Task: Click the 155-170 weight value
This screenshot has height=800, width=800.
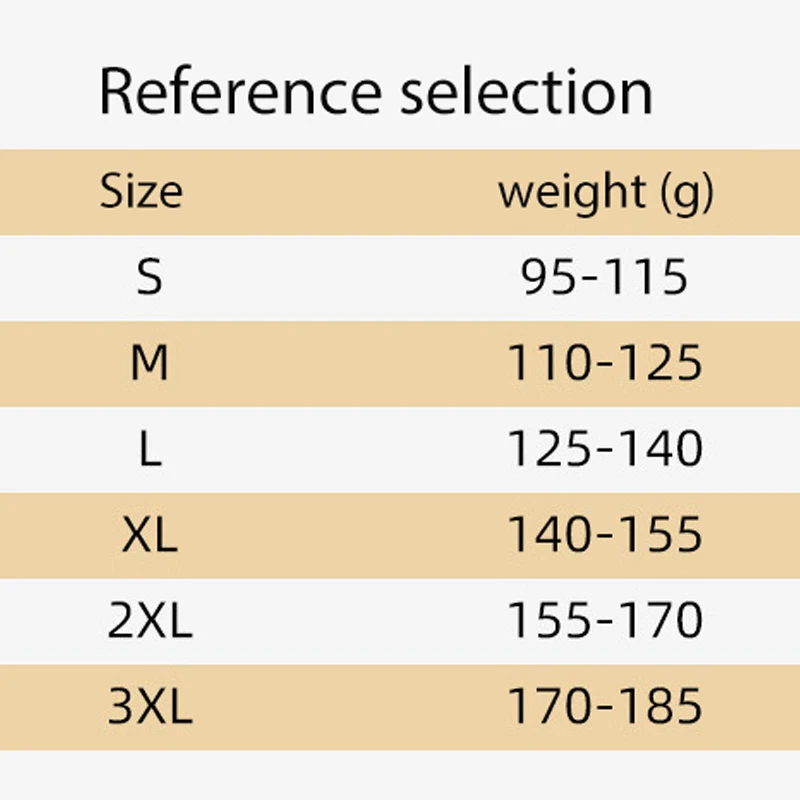Action: click(605, 622)
